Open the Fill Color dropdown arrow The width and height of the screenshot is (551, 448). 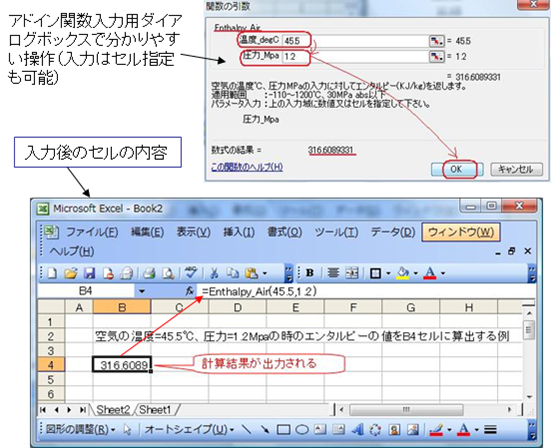click(416, 273)
